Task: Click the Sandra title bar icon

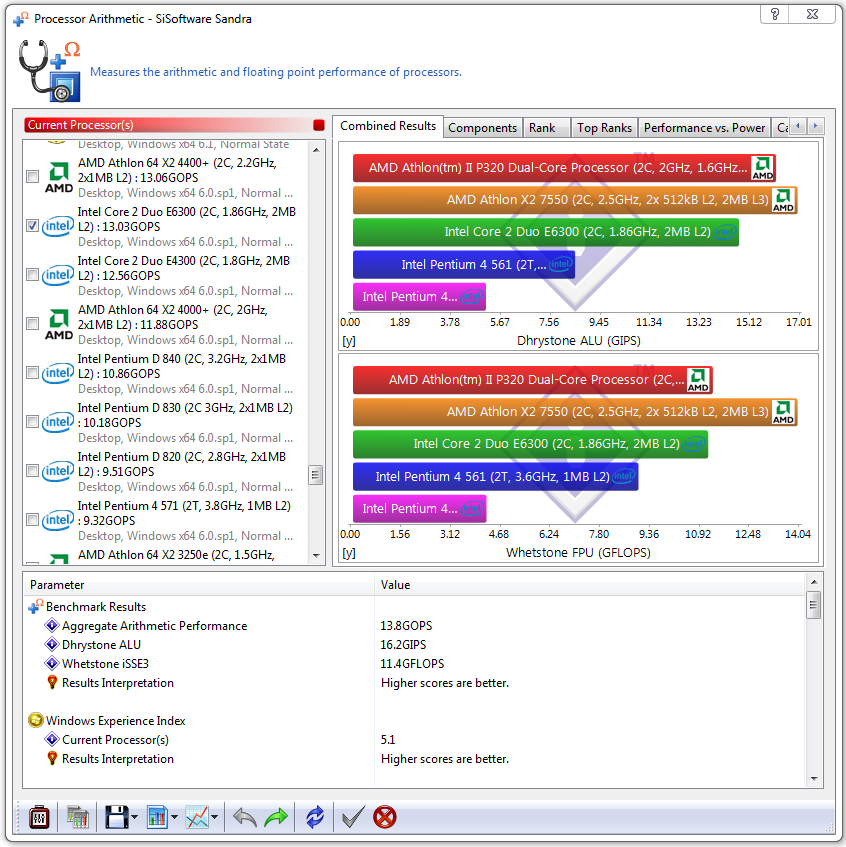Action: [x=21, y=19]
